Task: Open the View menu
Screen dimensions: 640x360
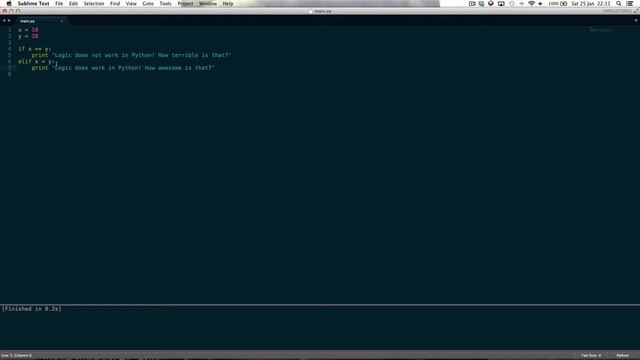Action: (131, 4)
